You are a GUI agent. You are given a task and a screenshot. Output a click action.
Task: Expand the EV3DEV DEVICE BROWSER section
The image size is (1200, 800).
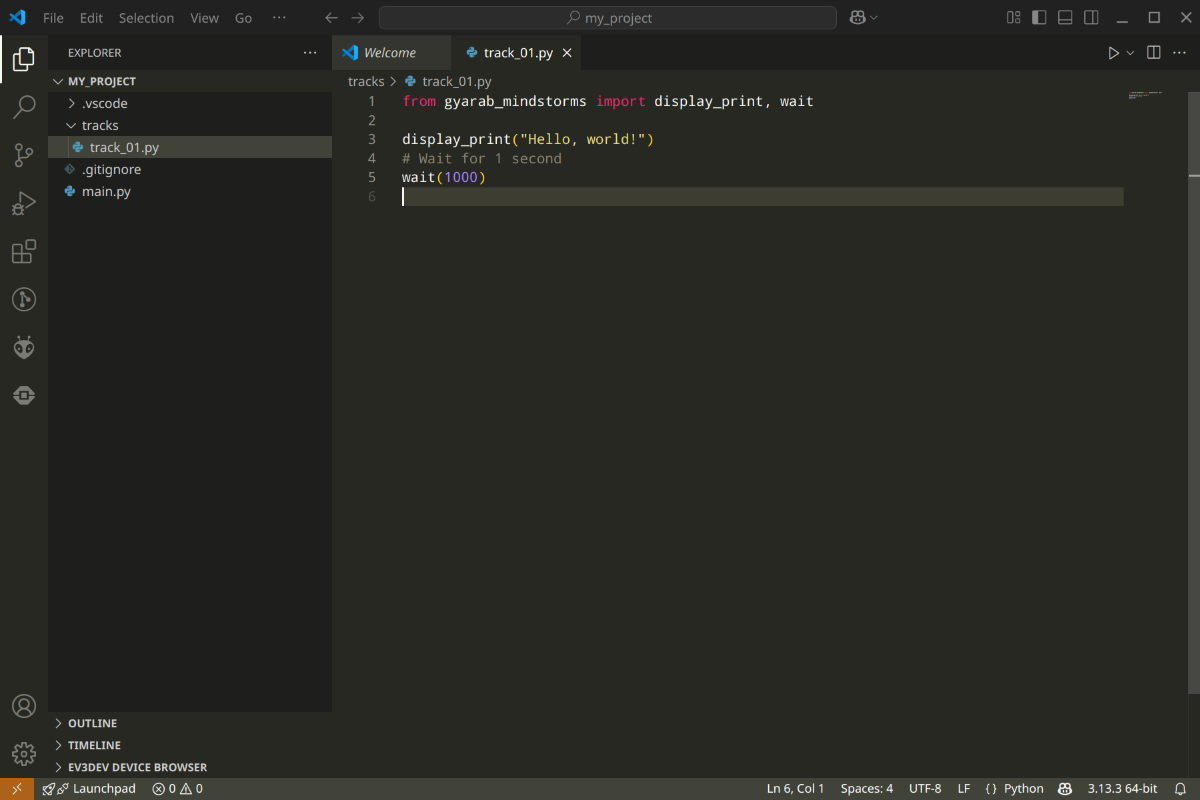click(137, 767)
